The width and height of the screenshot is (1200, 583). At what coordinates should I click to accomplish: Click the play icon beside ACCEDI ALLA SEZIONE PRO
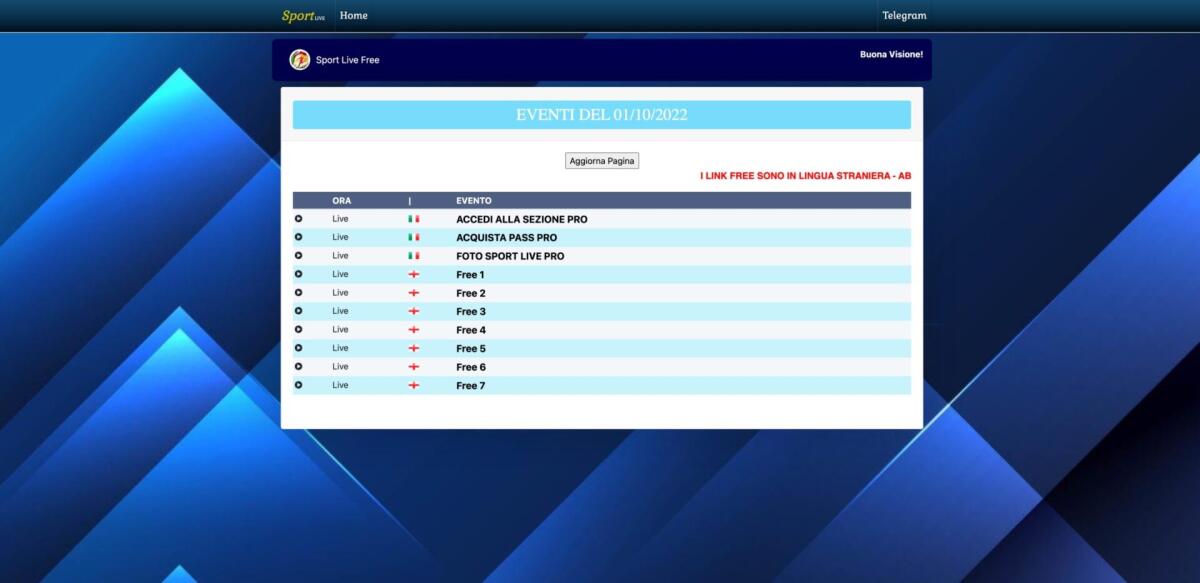pyautogui.click(x=297, y=218)
